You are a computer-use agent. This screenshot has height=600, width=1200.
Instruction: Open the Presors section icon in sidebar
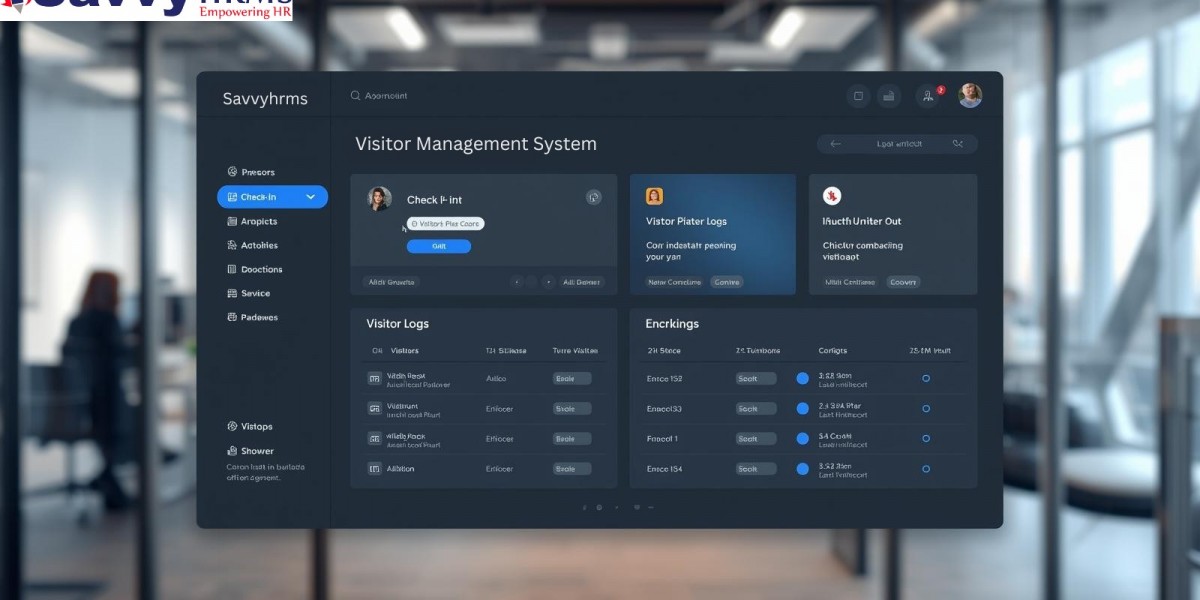231,171
